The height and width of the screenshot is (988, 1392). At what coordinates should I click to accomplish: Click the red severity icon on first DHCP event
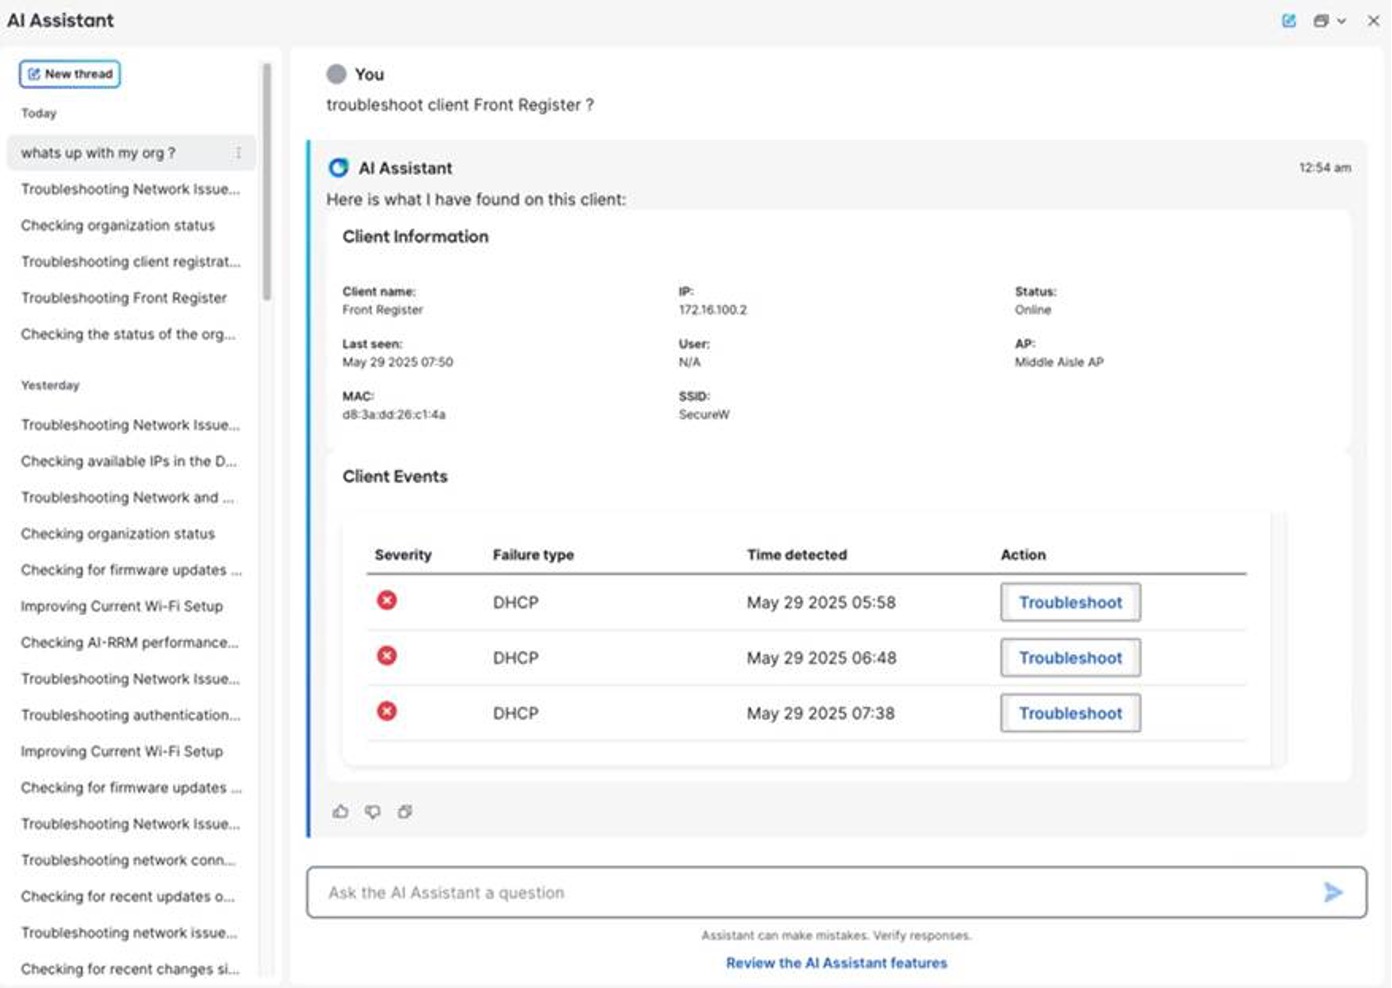(x=387, y=601)
